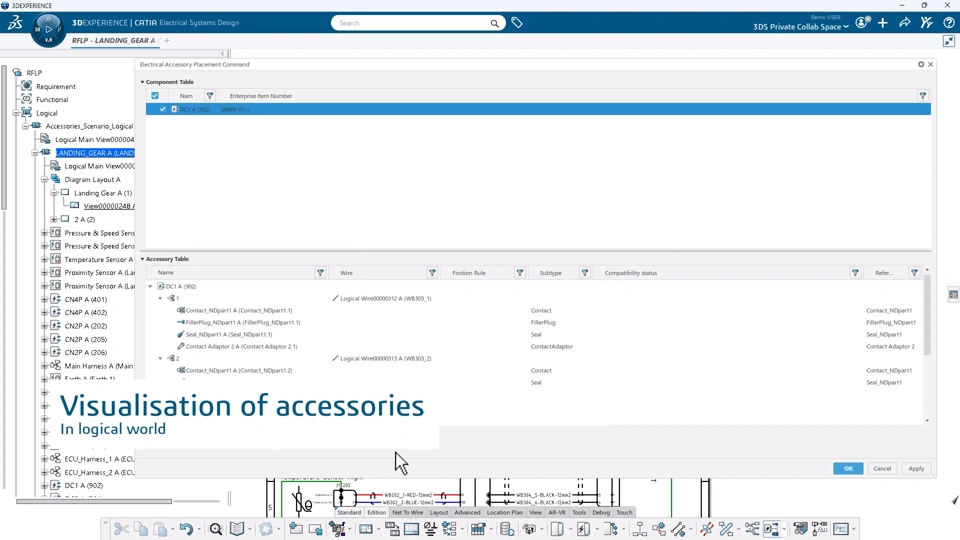960x540 pixels.
Task: Click the tag icon beside search bar
Action: [517, 23]
